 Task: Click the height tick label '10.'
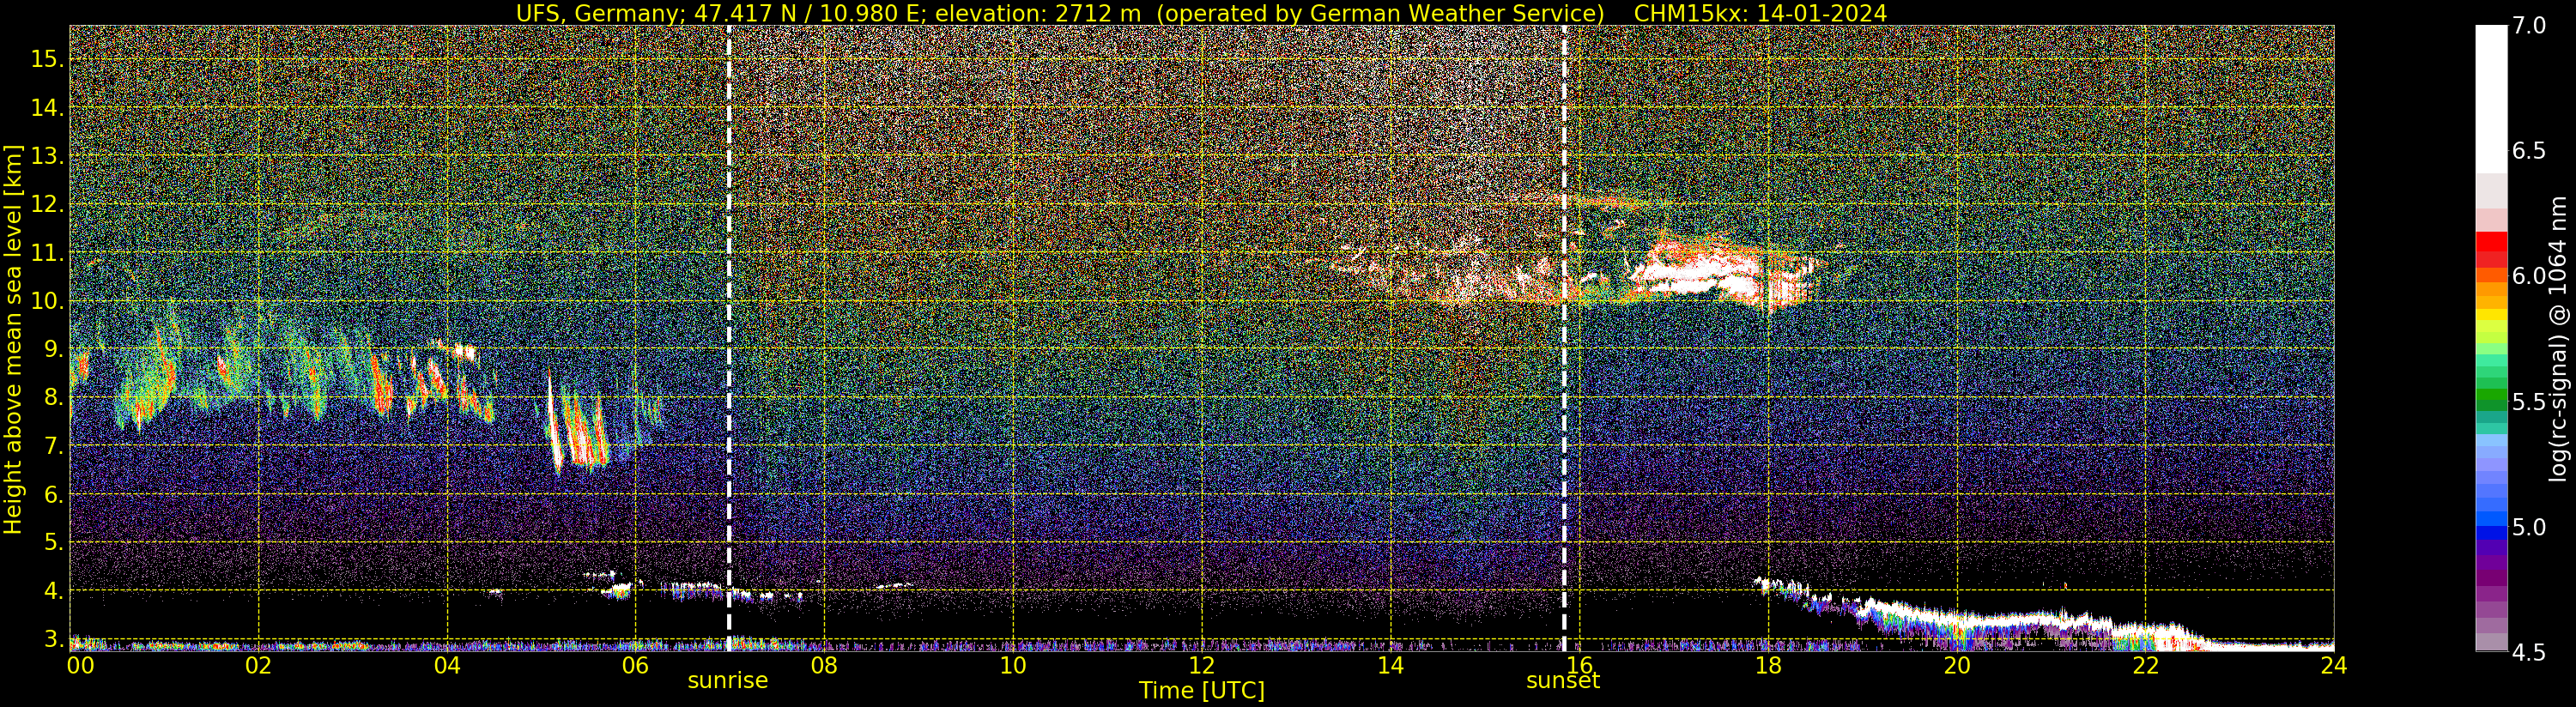(x=47, y=302)
